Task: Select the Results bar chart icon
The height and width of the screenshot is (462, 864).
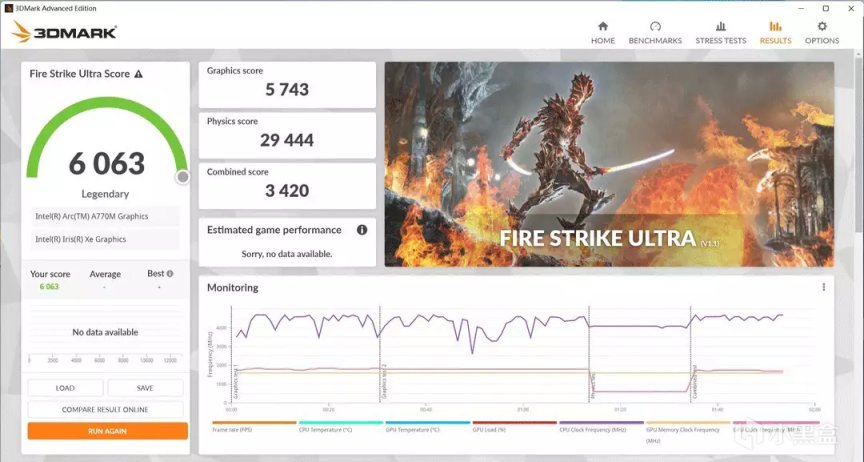Action: 775,26
